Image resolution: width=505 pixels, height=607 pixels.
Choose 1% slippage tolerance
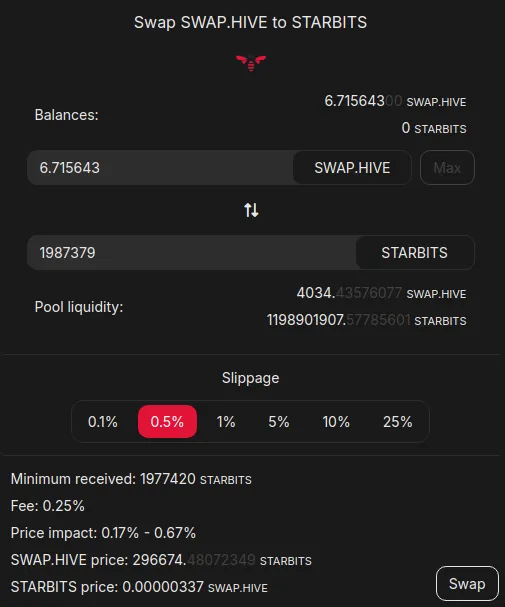click(x=226, y=422)
